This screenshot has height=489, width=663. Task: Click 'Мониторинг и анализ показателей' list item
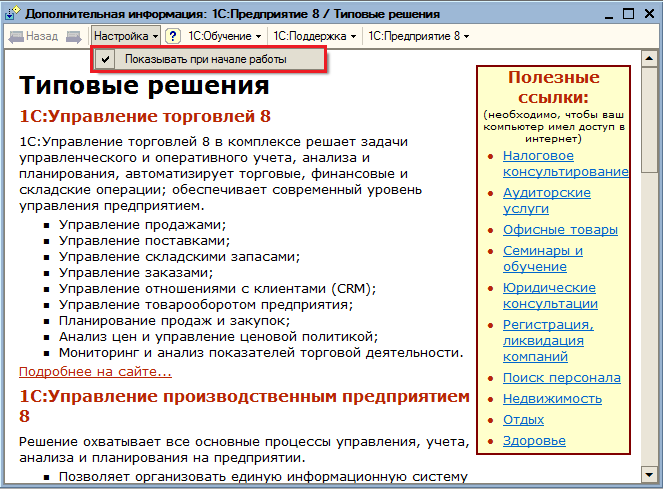pyautogui.click(x=261, y=353)
